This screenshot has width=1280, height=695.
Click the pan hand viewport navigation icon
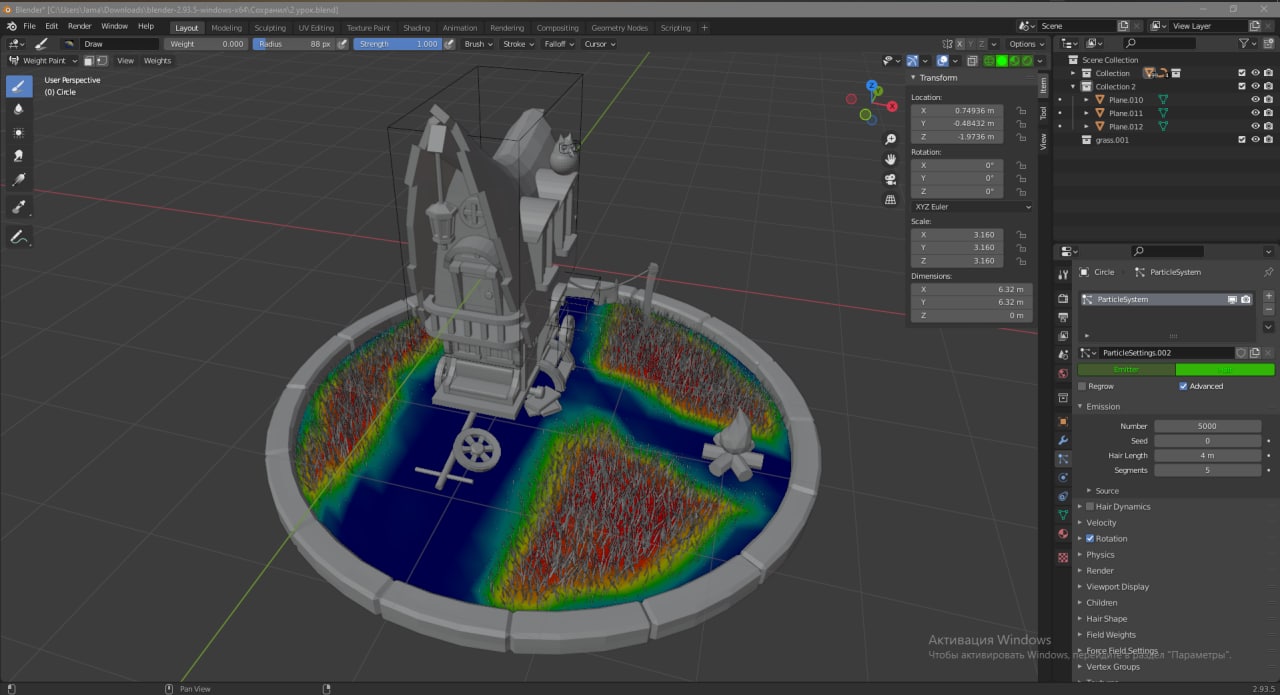tap(890, 159)
